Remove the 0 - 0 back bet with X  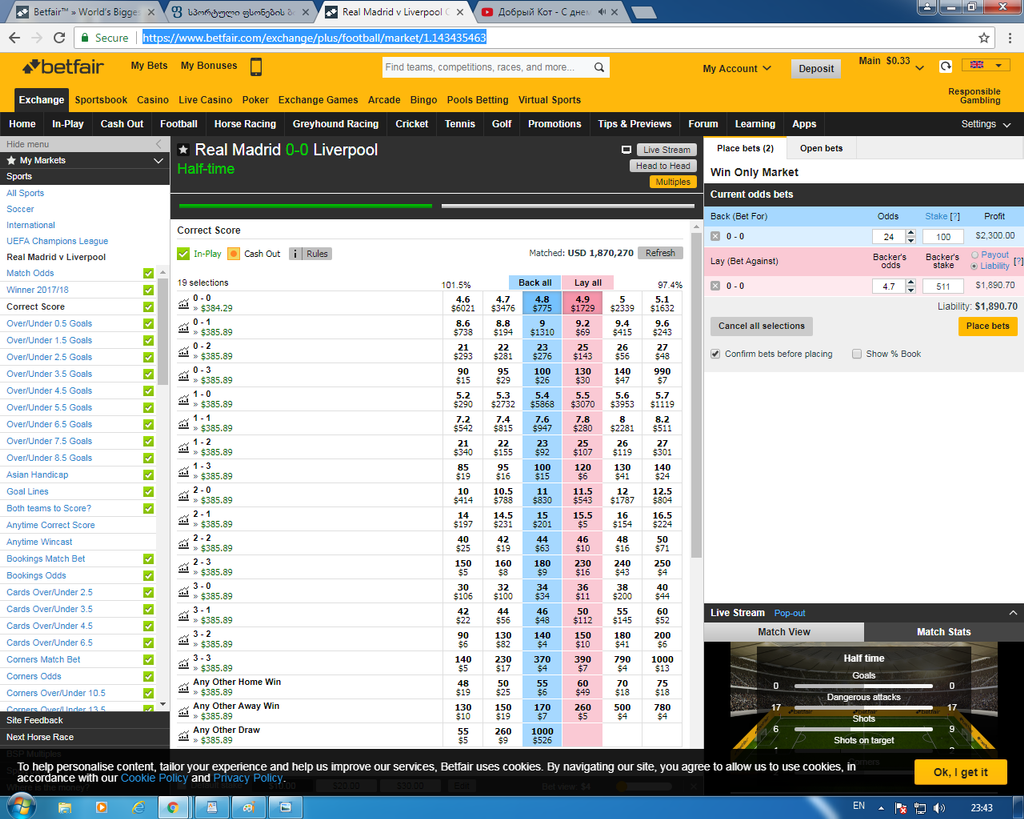pyautogui.click(x=716, y=236)
